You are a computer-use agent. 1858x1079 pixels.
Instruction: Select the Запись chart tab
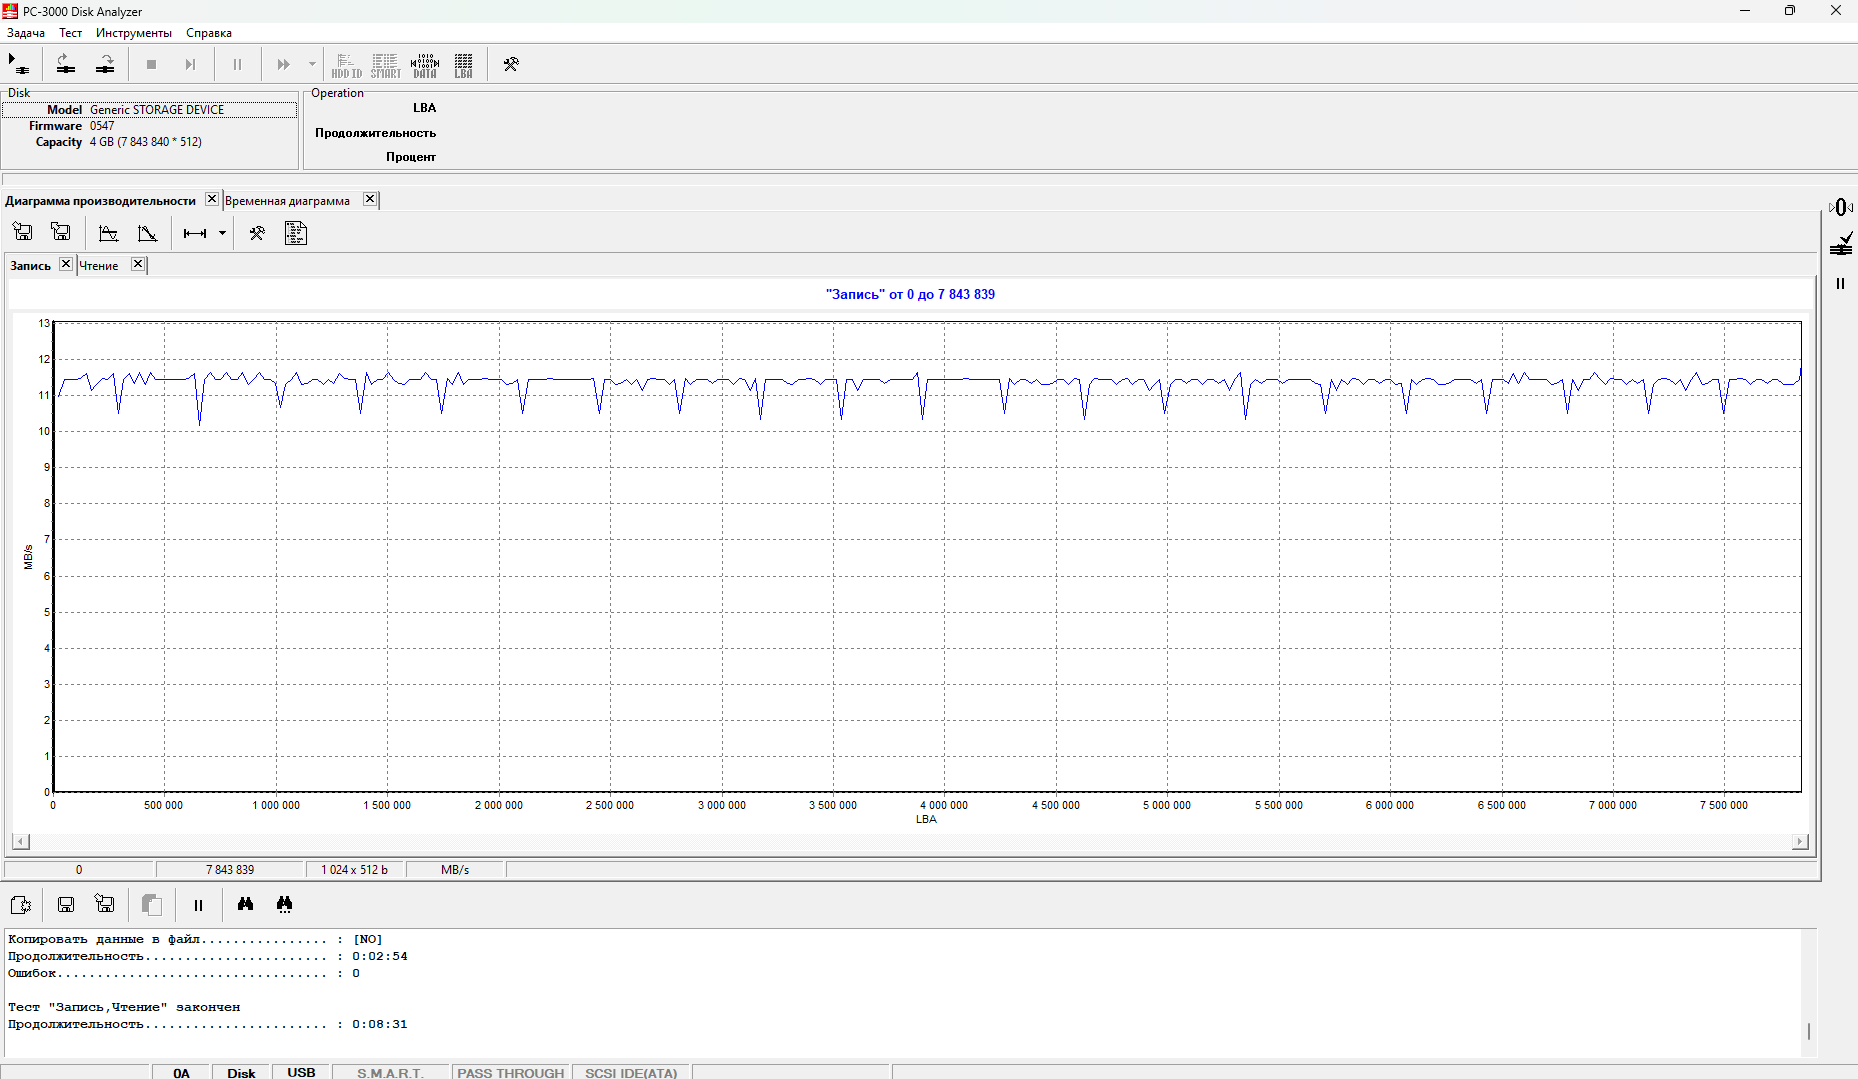(31, 266)
